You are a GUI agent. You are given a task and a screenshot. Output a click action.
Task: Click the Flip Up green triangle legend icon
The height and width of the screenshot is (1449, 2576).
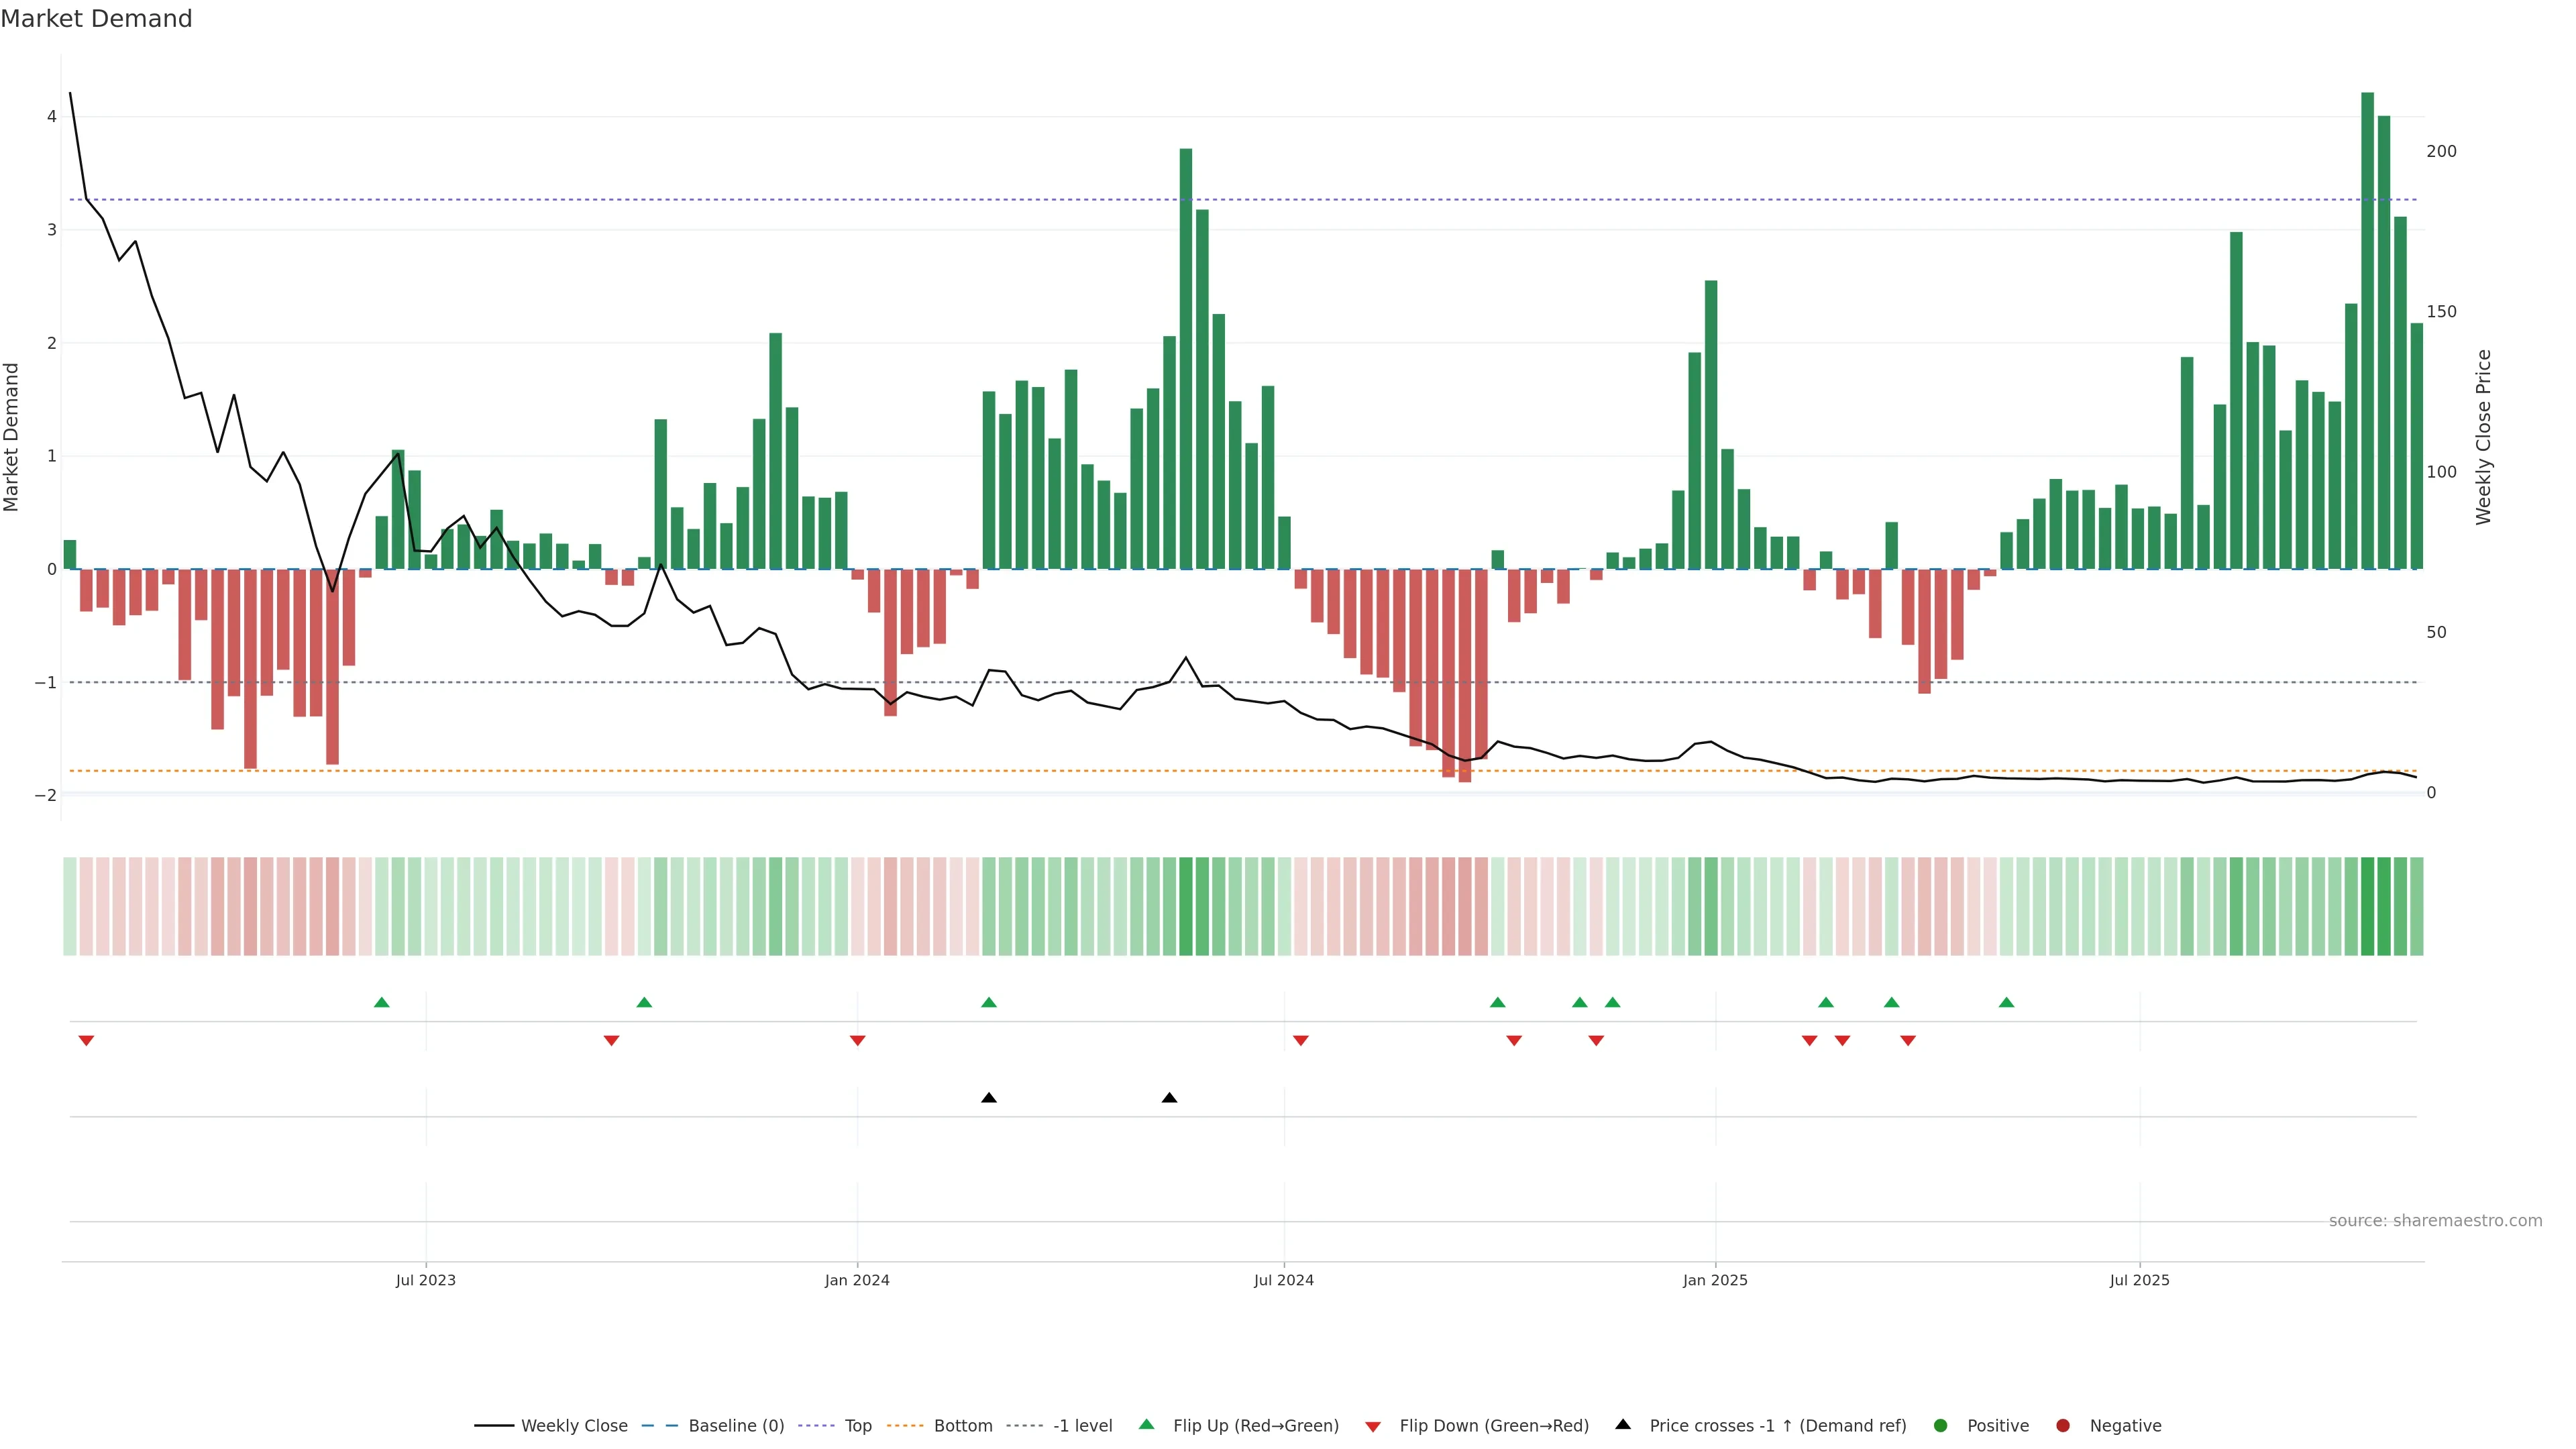1146,1424
